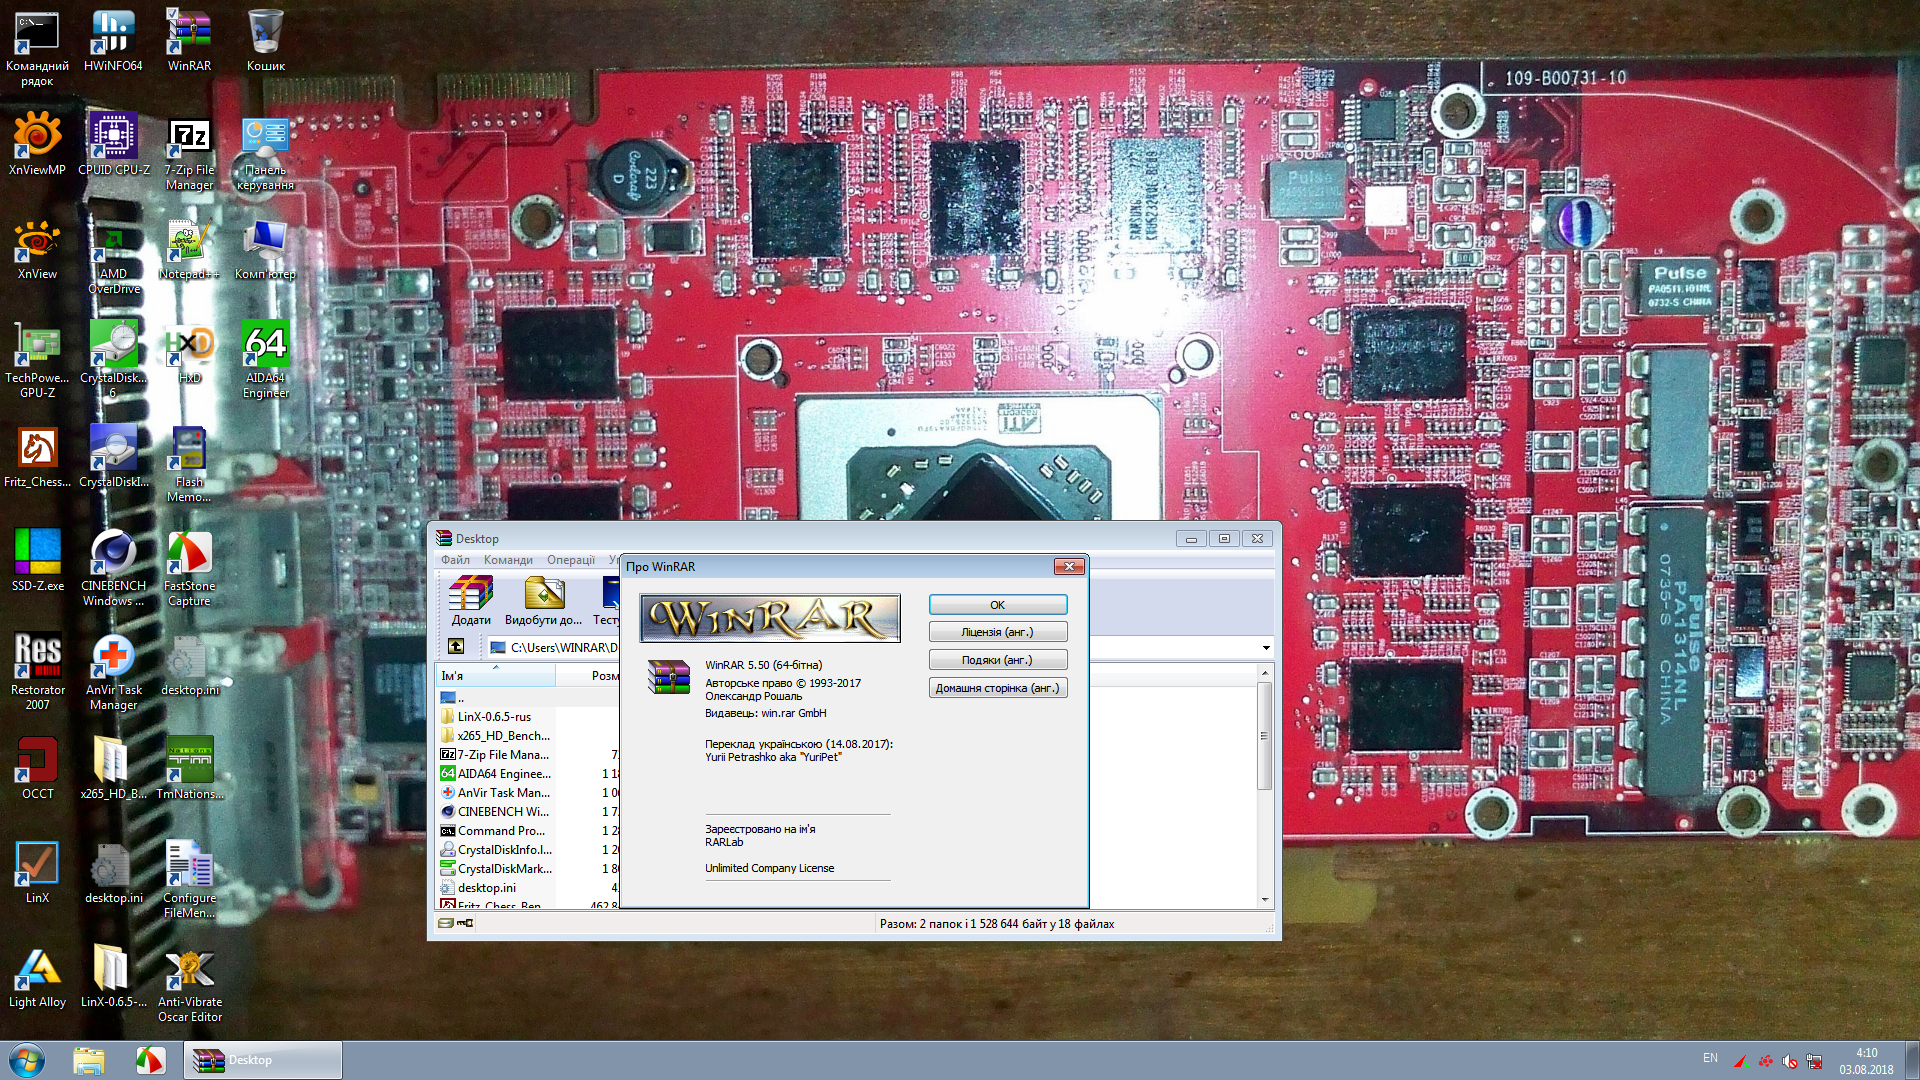Click Домашня сторінка (анг.) button
The width and height of the screenshot is (1920, 1080).
click(x=997, y=688)
